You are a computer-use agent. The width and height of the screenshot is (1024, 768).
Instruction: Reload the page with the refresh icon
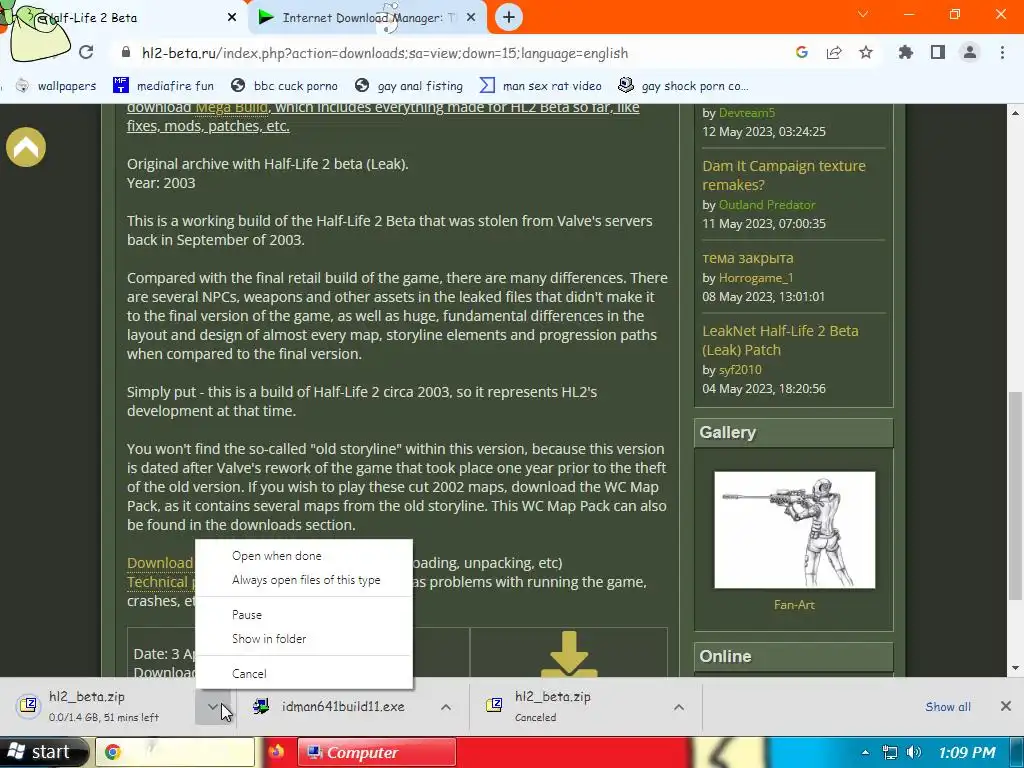click(x=86, y=52)
